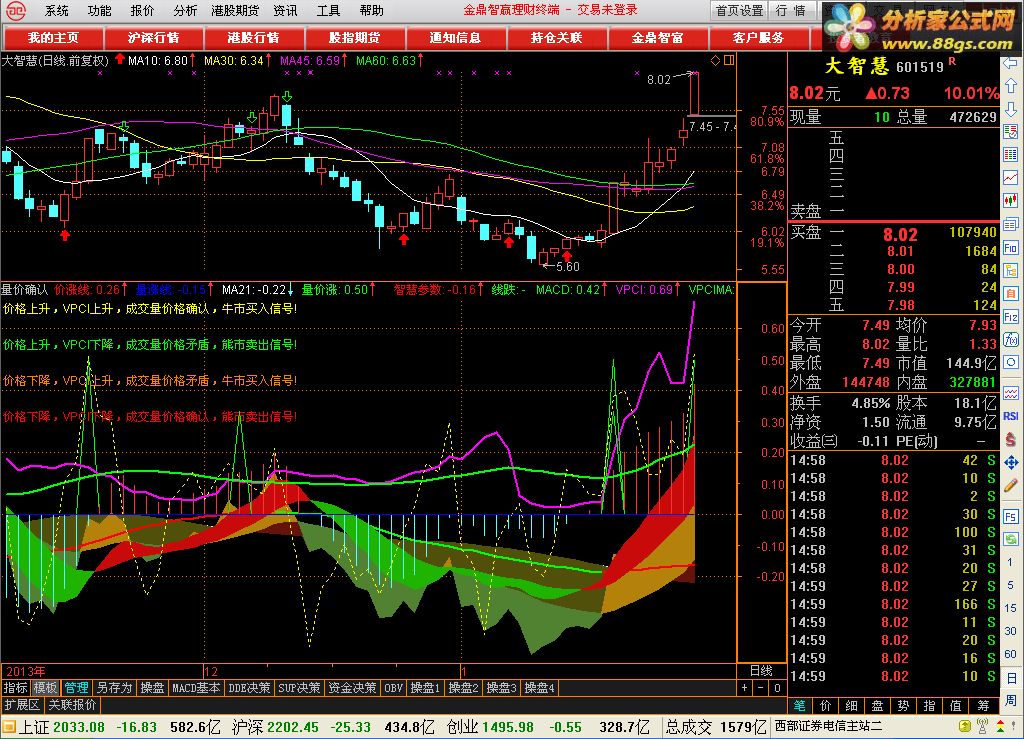
Task: Open the 报价 menu
Action: [x=142, y=10]
